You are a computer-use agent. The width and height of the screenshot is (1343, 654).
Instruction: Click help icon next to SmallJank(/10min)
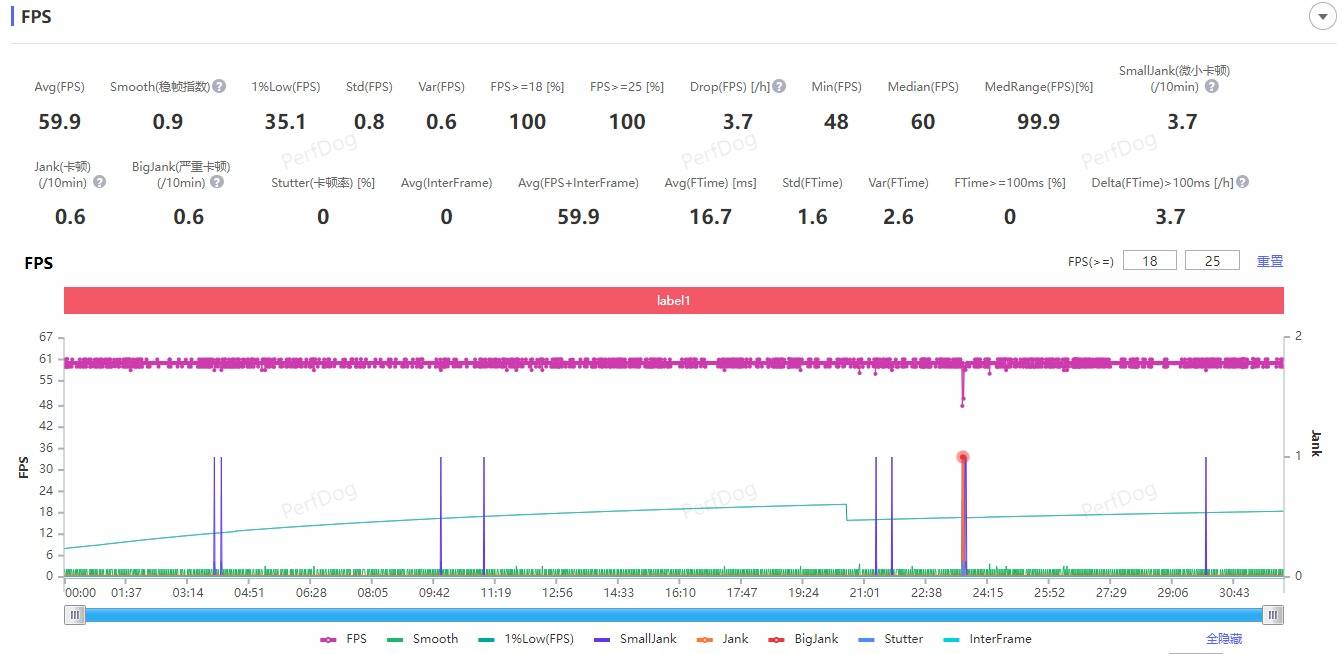pos(1211,87)
